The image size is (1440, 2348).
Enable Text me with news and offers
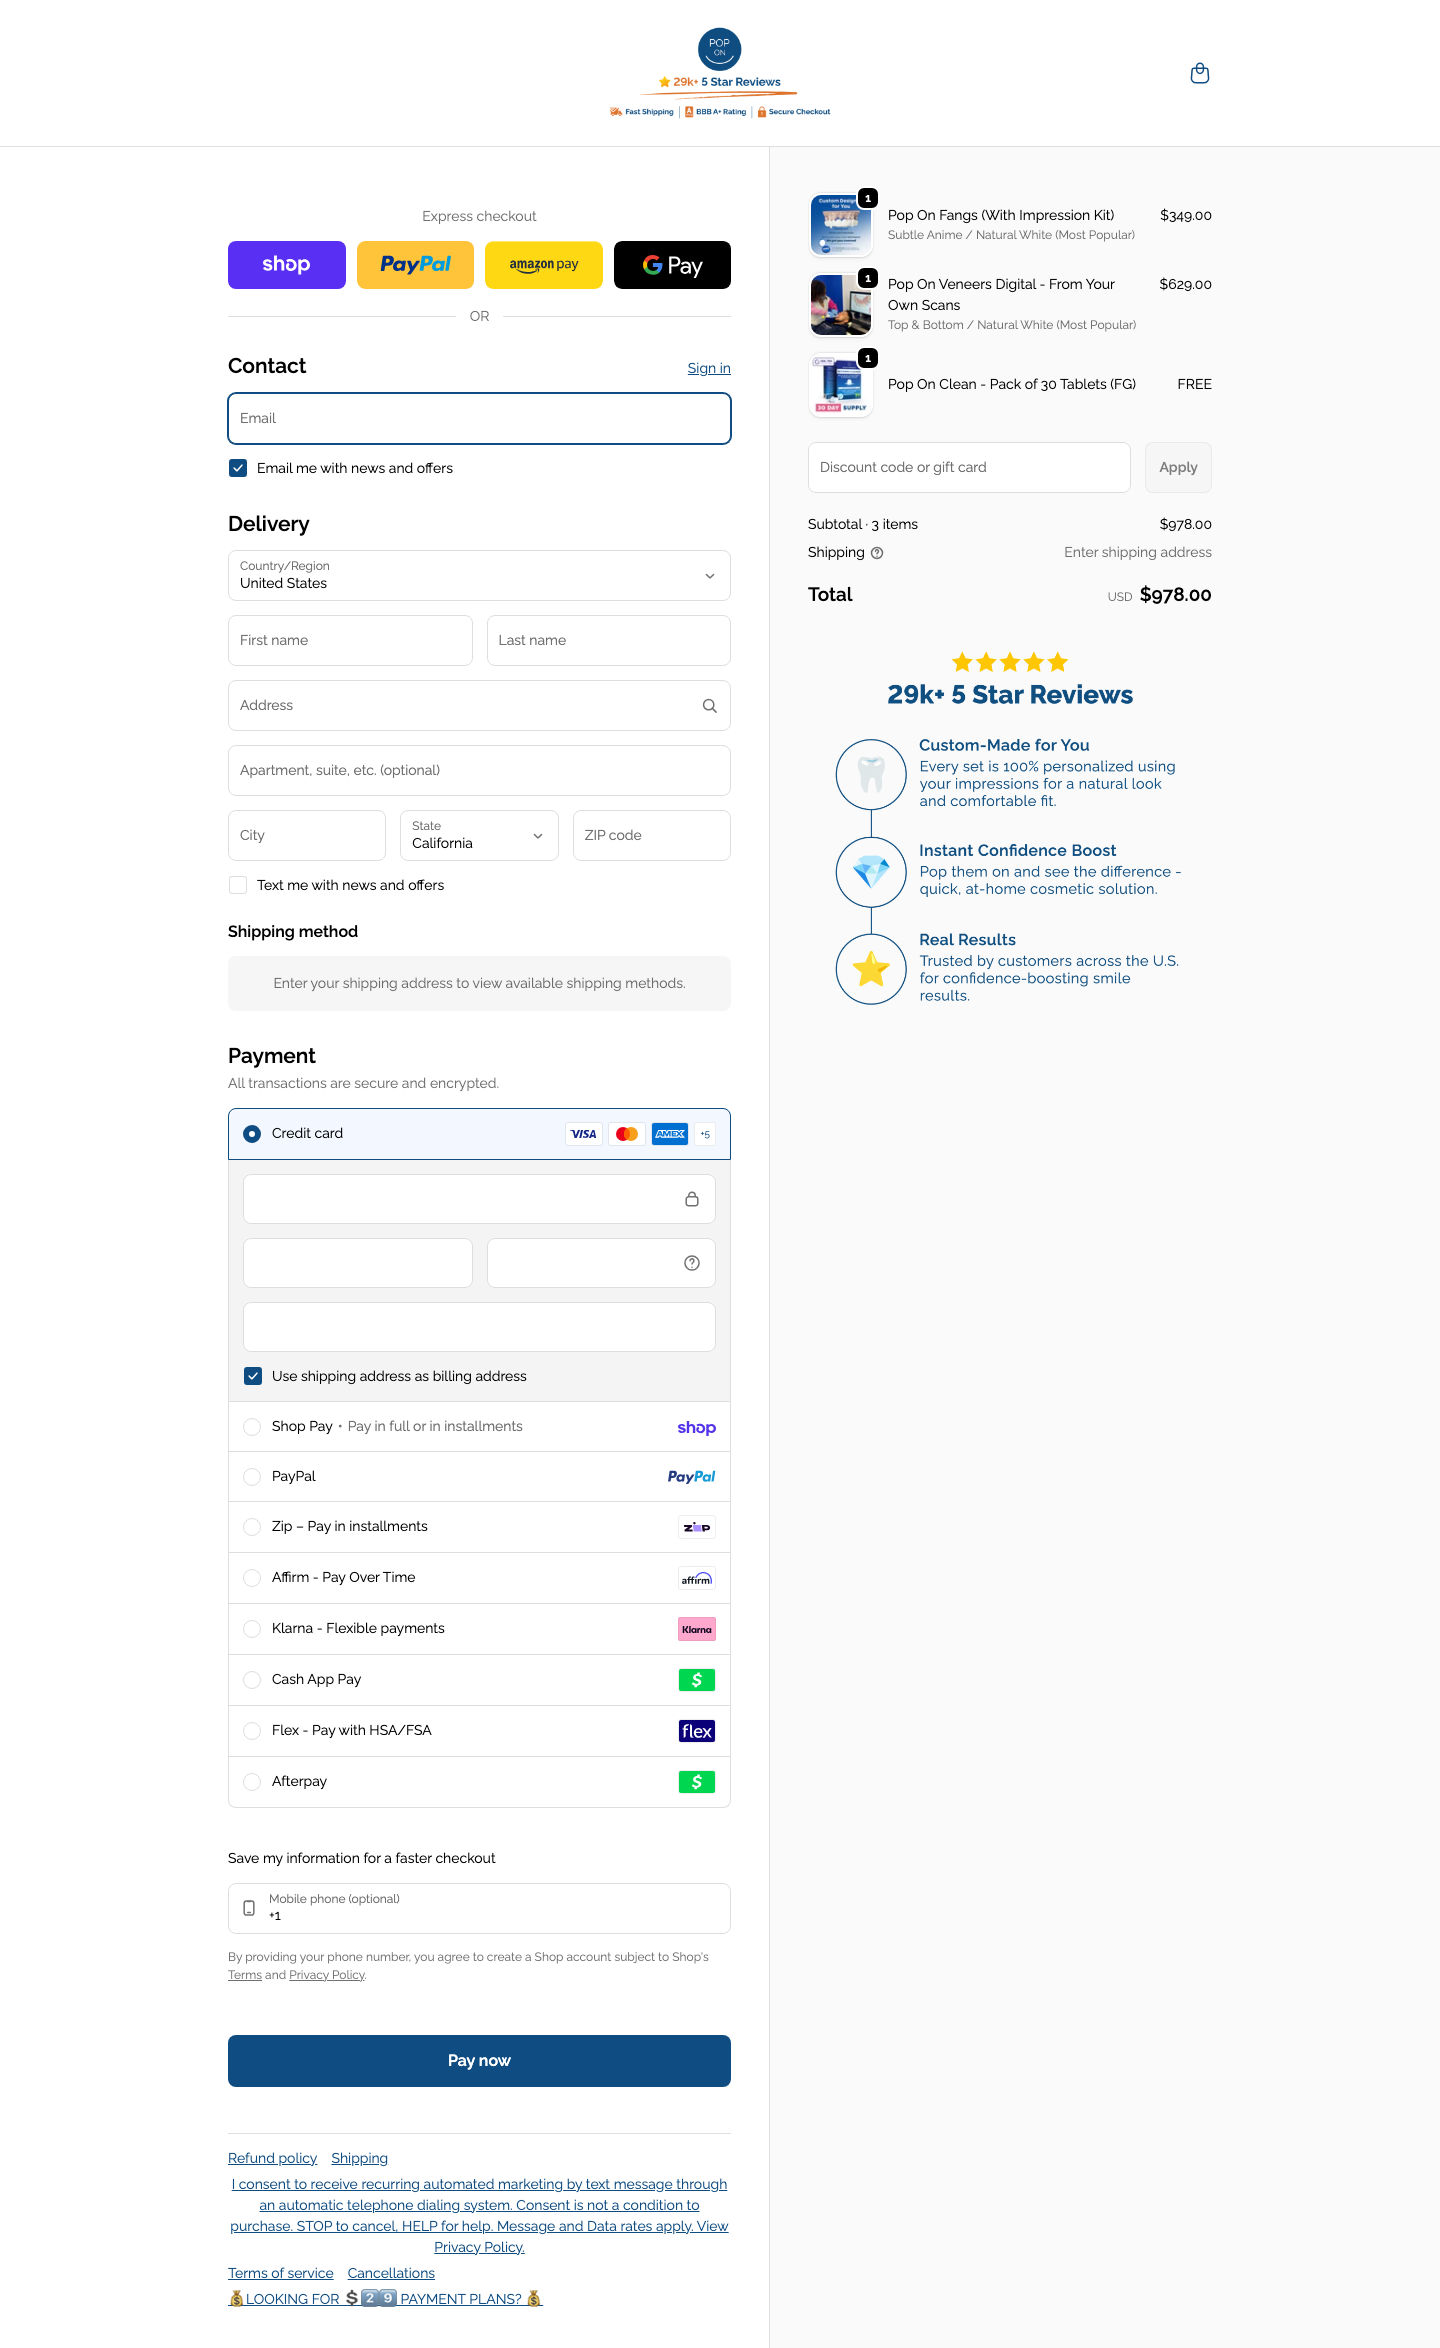(238, 885)
